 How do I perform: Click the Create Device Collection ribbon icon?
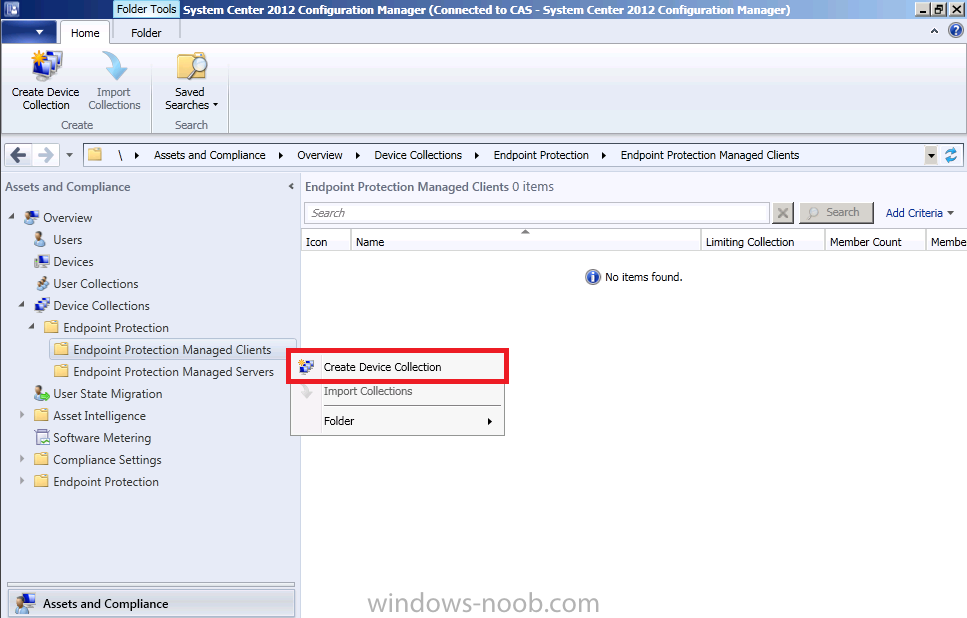pos(46,66)
